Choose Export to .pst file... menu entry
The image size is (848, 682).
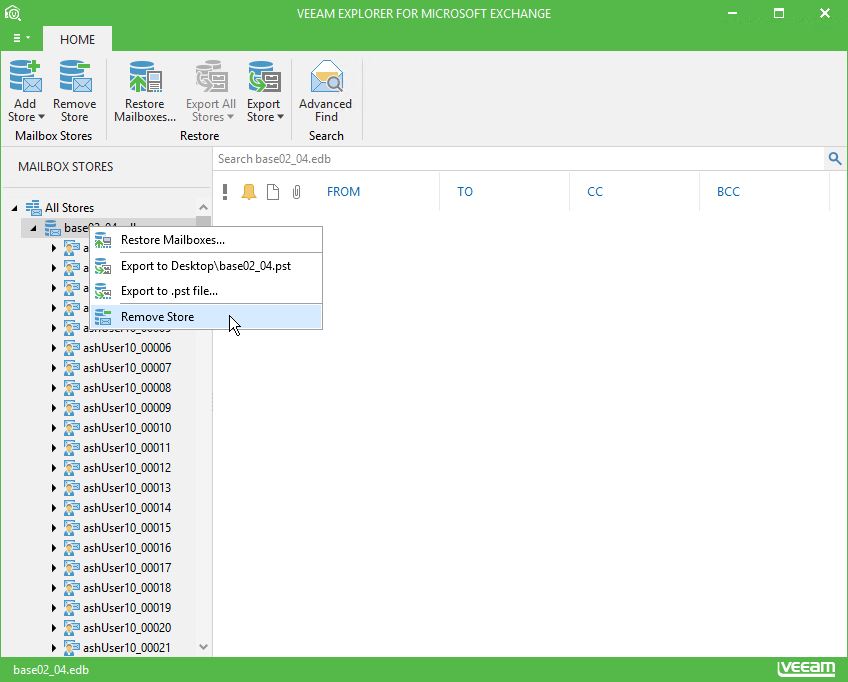207,291
